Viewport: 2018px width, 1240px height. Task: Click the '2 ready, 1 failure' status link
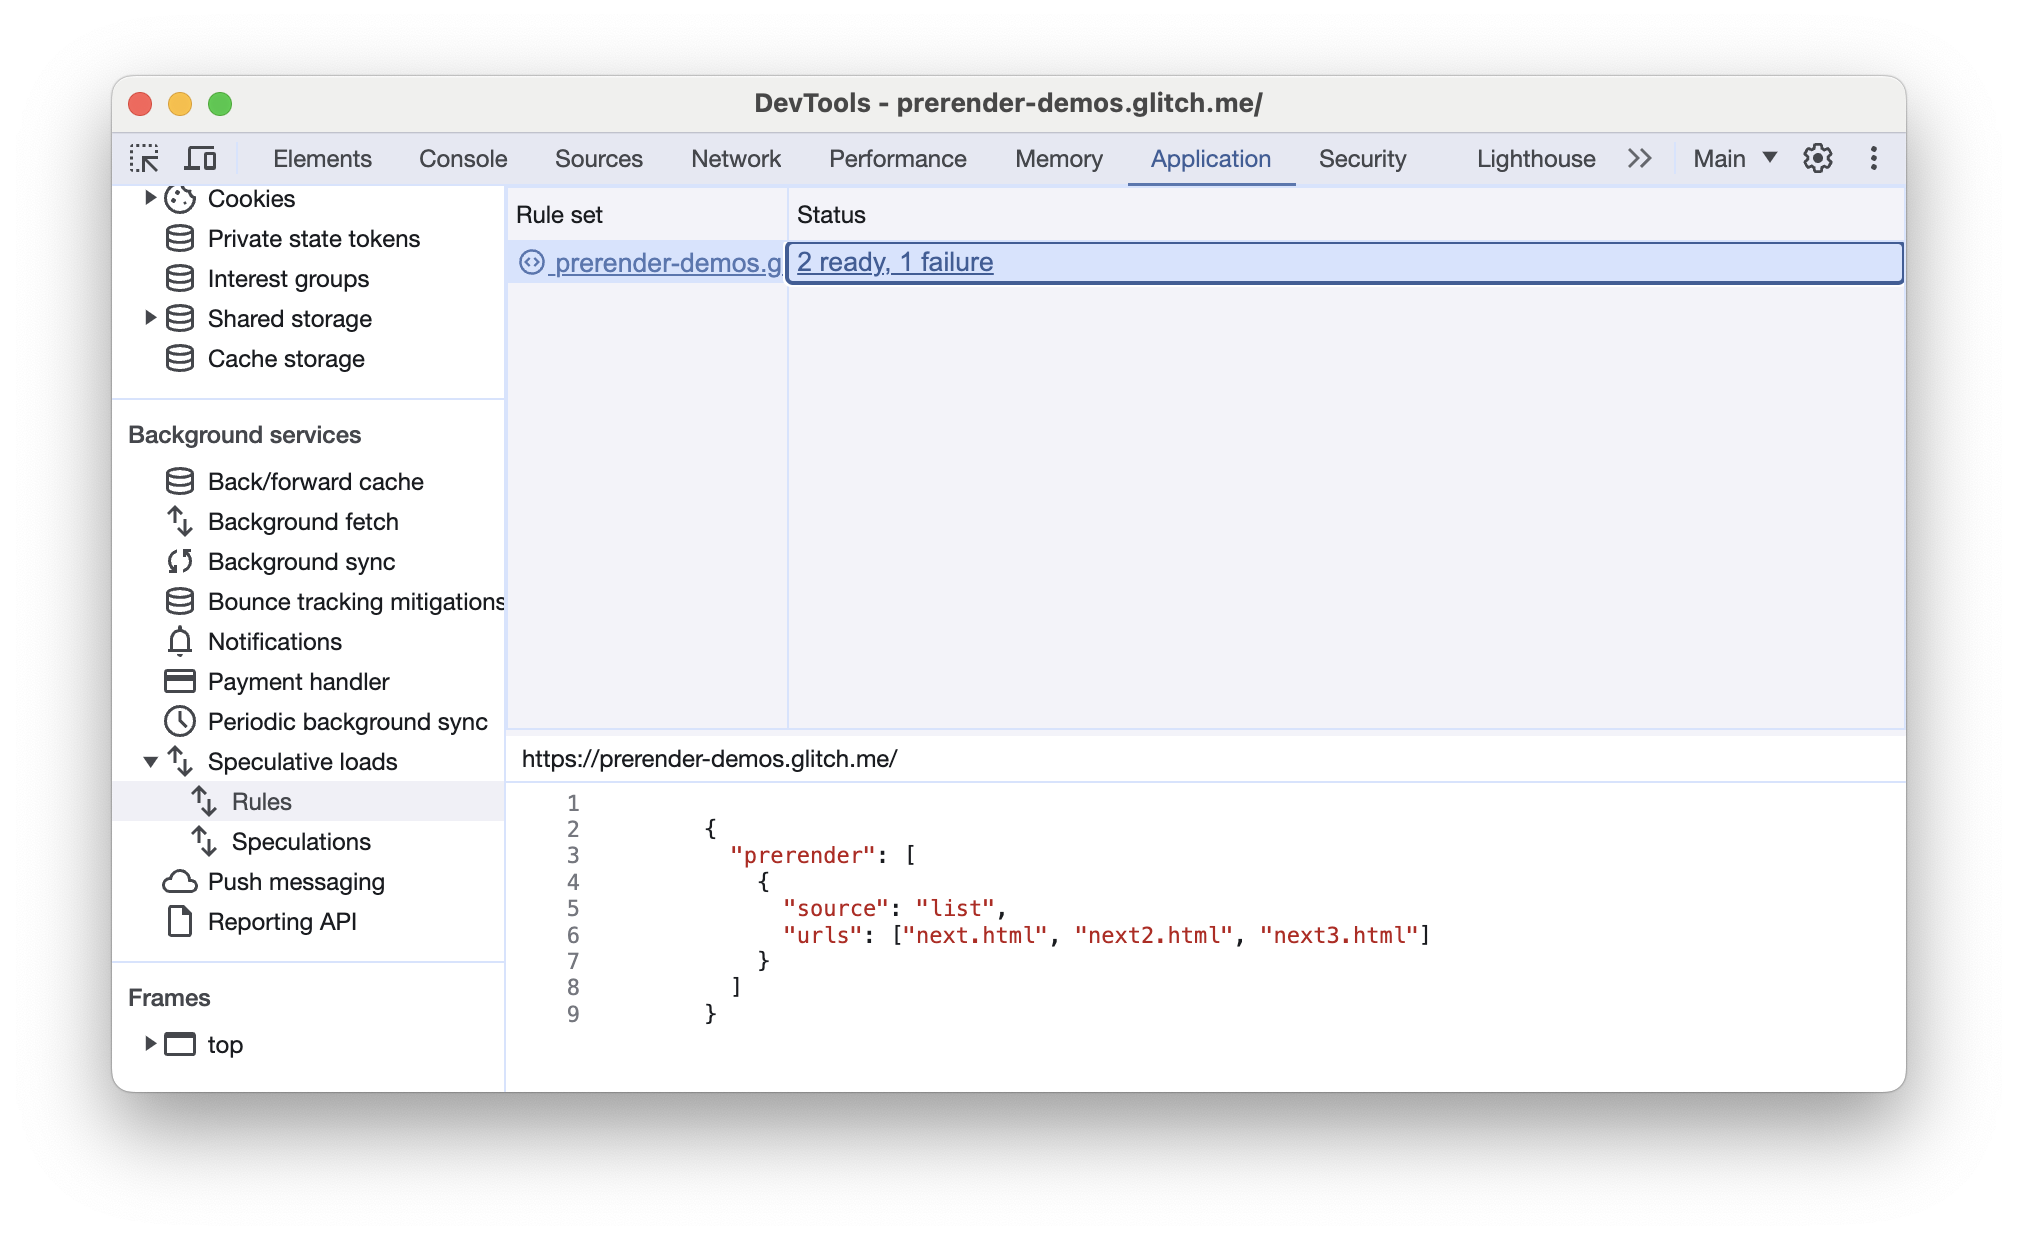[897, 261]
